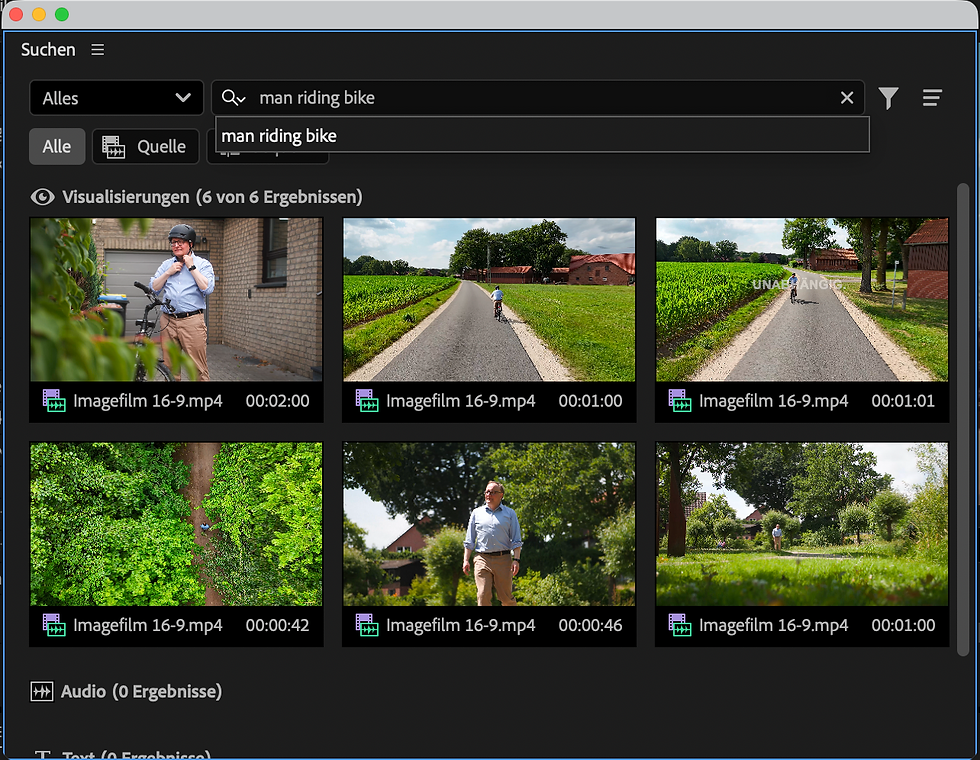
Task: Open the funnel filter options
Action: pos(888,98)
